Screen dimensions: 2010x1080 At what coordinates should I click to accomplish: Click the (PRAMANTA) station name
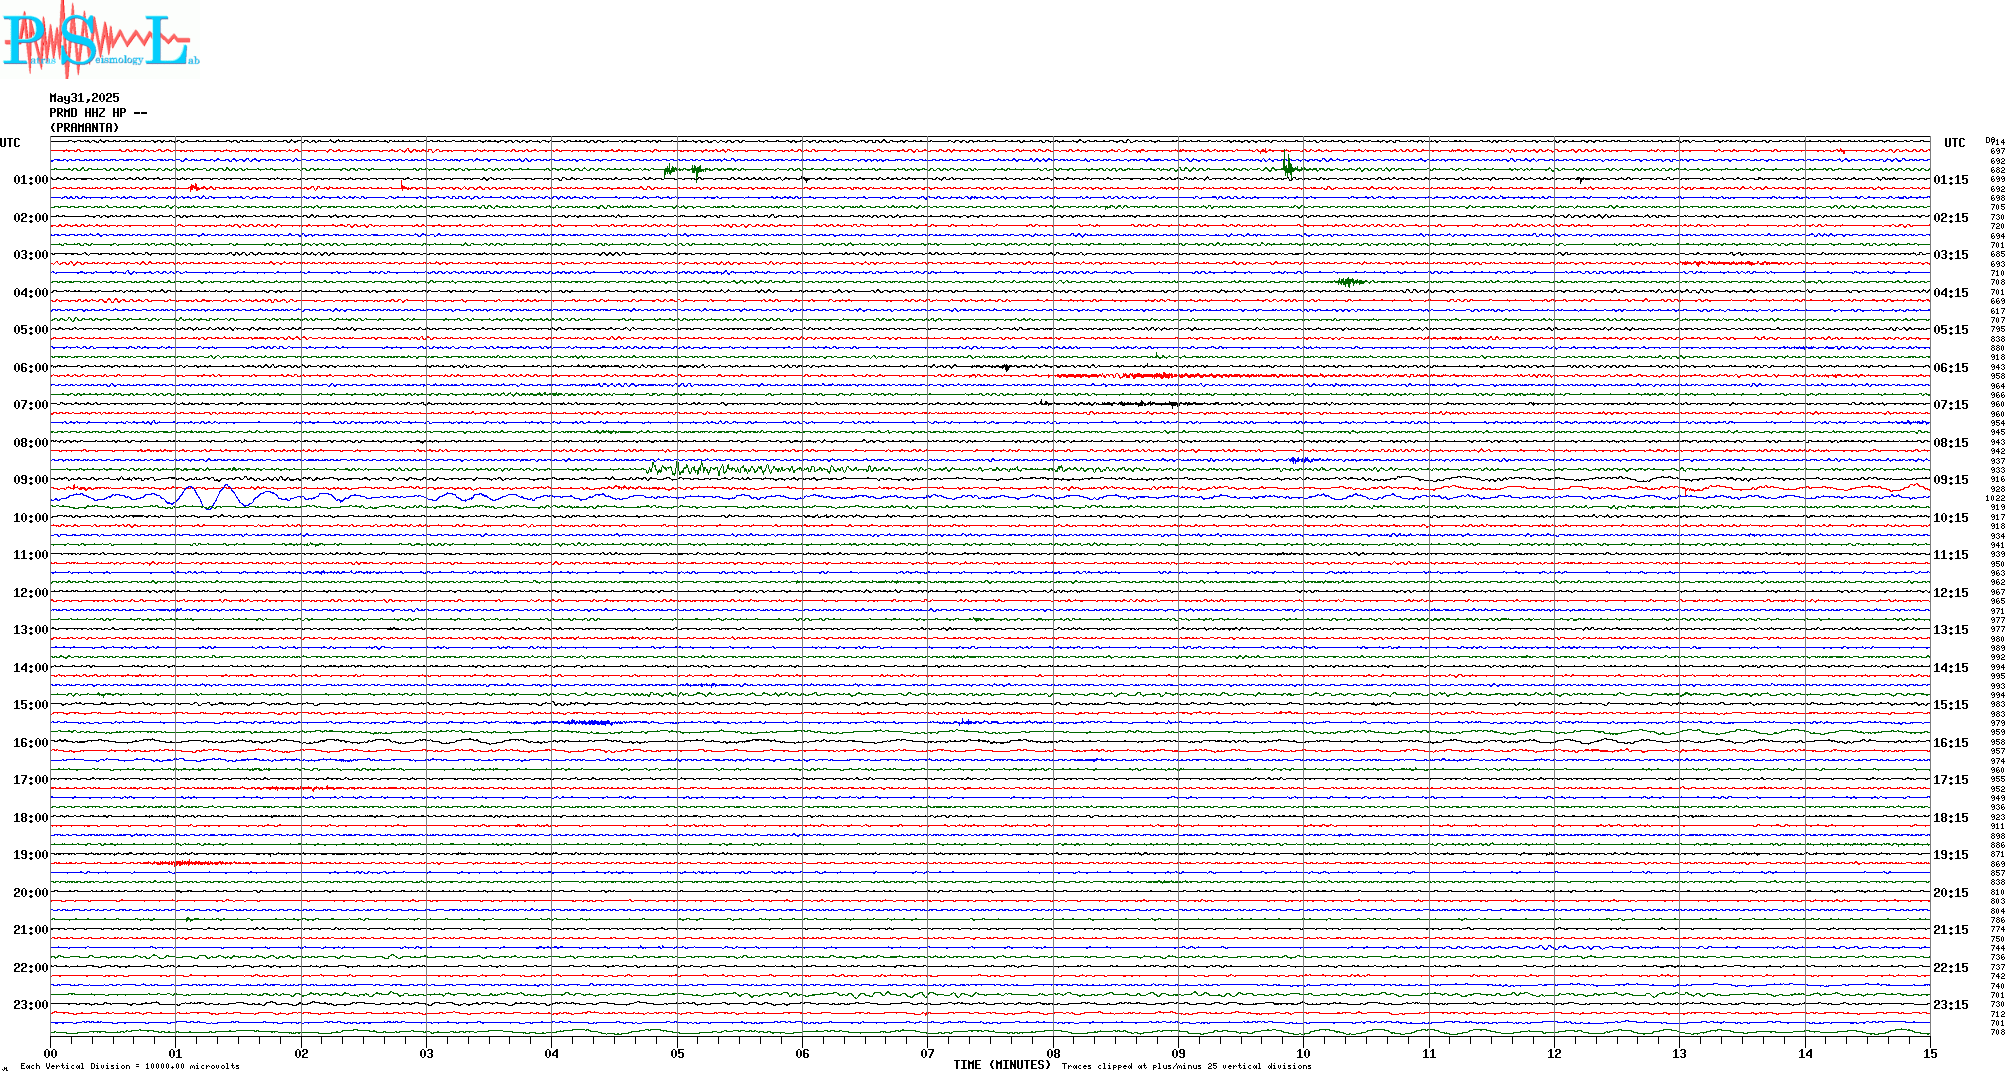coord(84,128)
